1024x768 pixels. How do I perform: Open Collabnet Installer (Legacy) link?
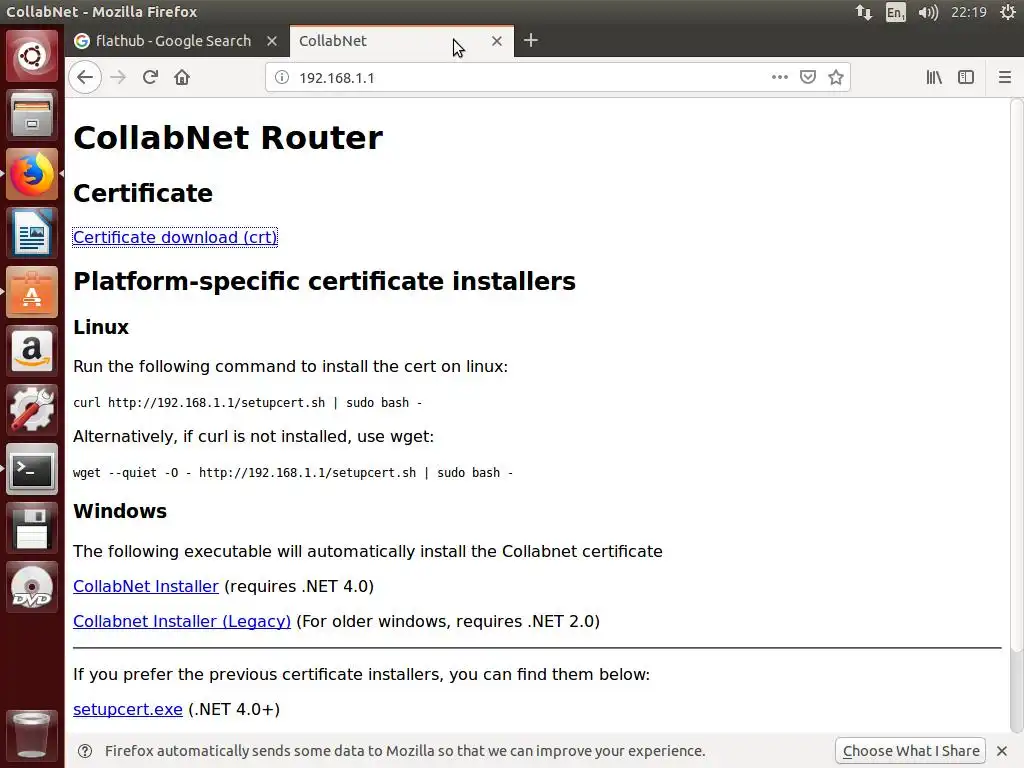pyautogui.click(x=182, y=621)
